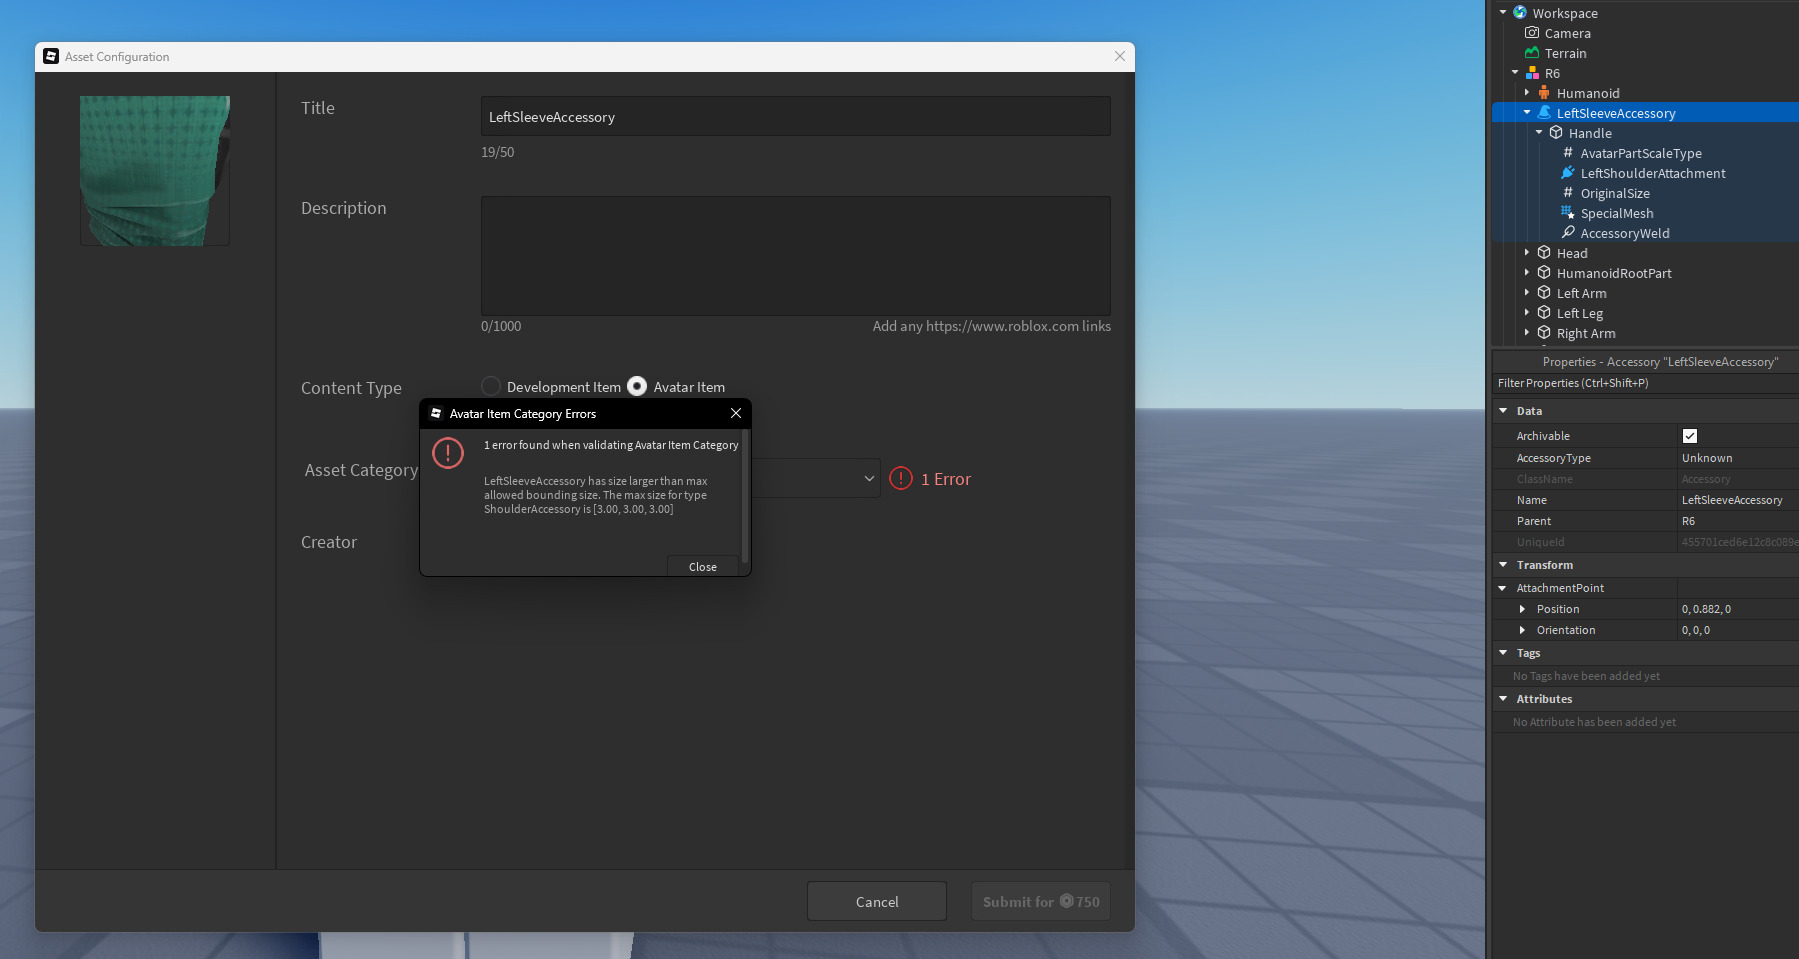Image resolution: width=1799 pixels, height=959 pixels.
Task: Click the OriginalSize value icon
Action: pos(1568,193)
